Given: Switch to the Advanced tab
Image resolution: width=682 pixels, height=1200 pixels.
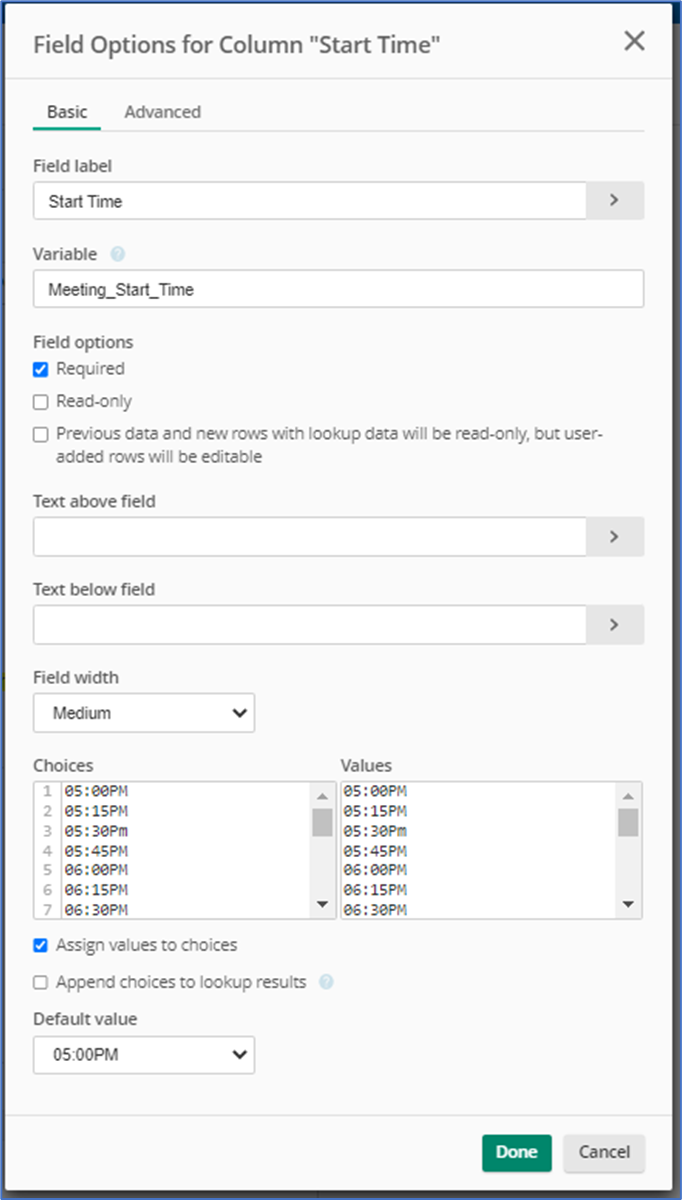Looking at the screenshot, I should click(x=162, y=112).
